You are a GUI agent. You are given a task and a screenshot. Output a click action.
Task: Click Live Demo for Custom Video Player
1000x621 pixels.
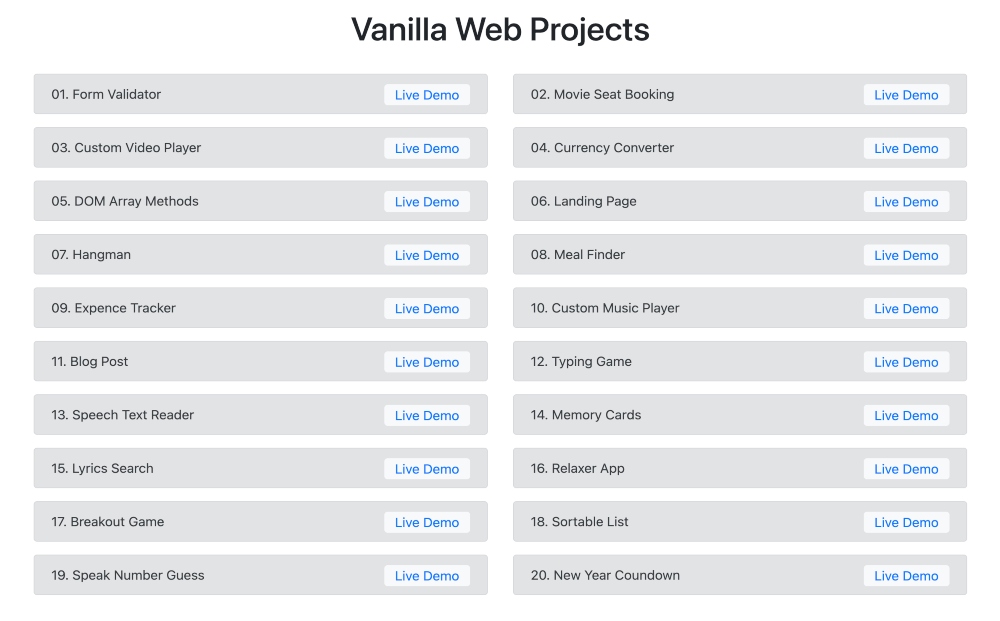click(427, 148)
